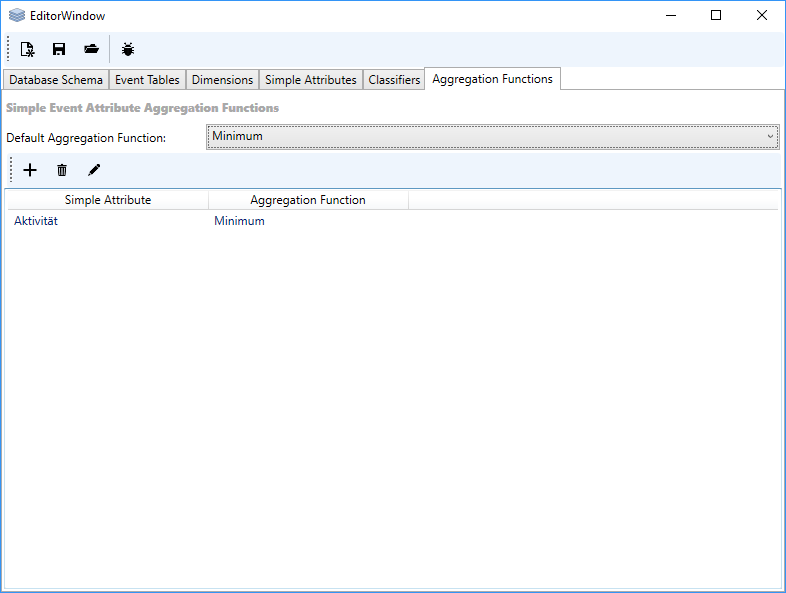
Task: Expand the Default Aggregation Function dropdown
Action: pyautogui.click(x=493, y=136)
